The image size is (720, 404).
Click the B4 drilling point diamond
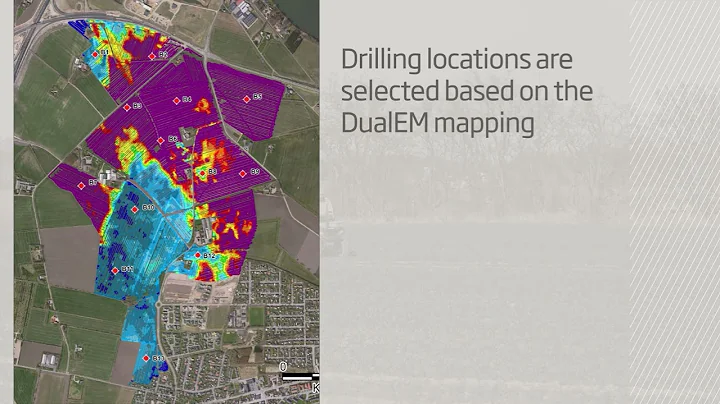coord(176,101)
